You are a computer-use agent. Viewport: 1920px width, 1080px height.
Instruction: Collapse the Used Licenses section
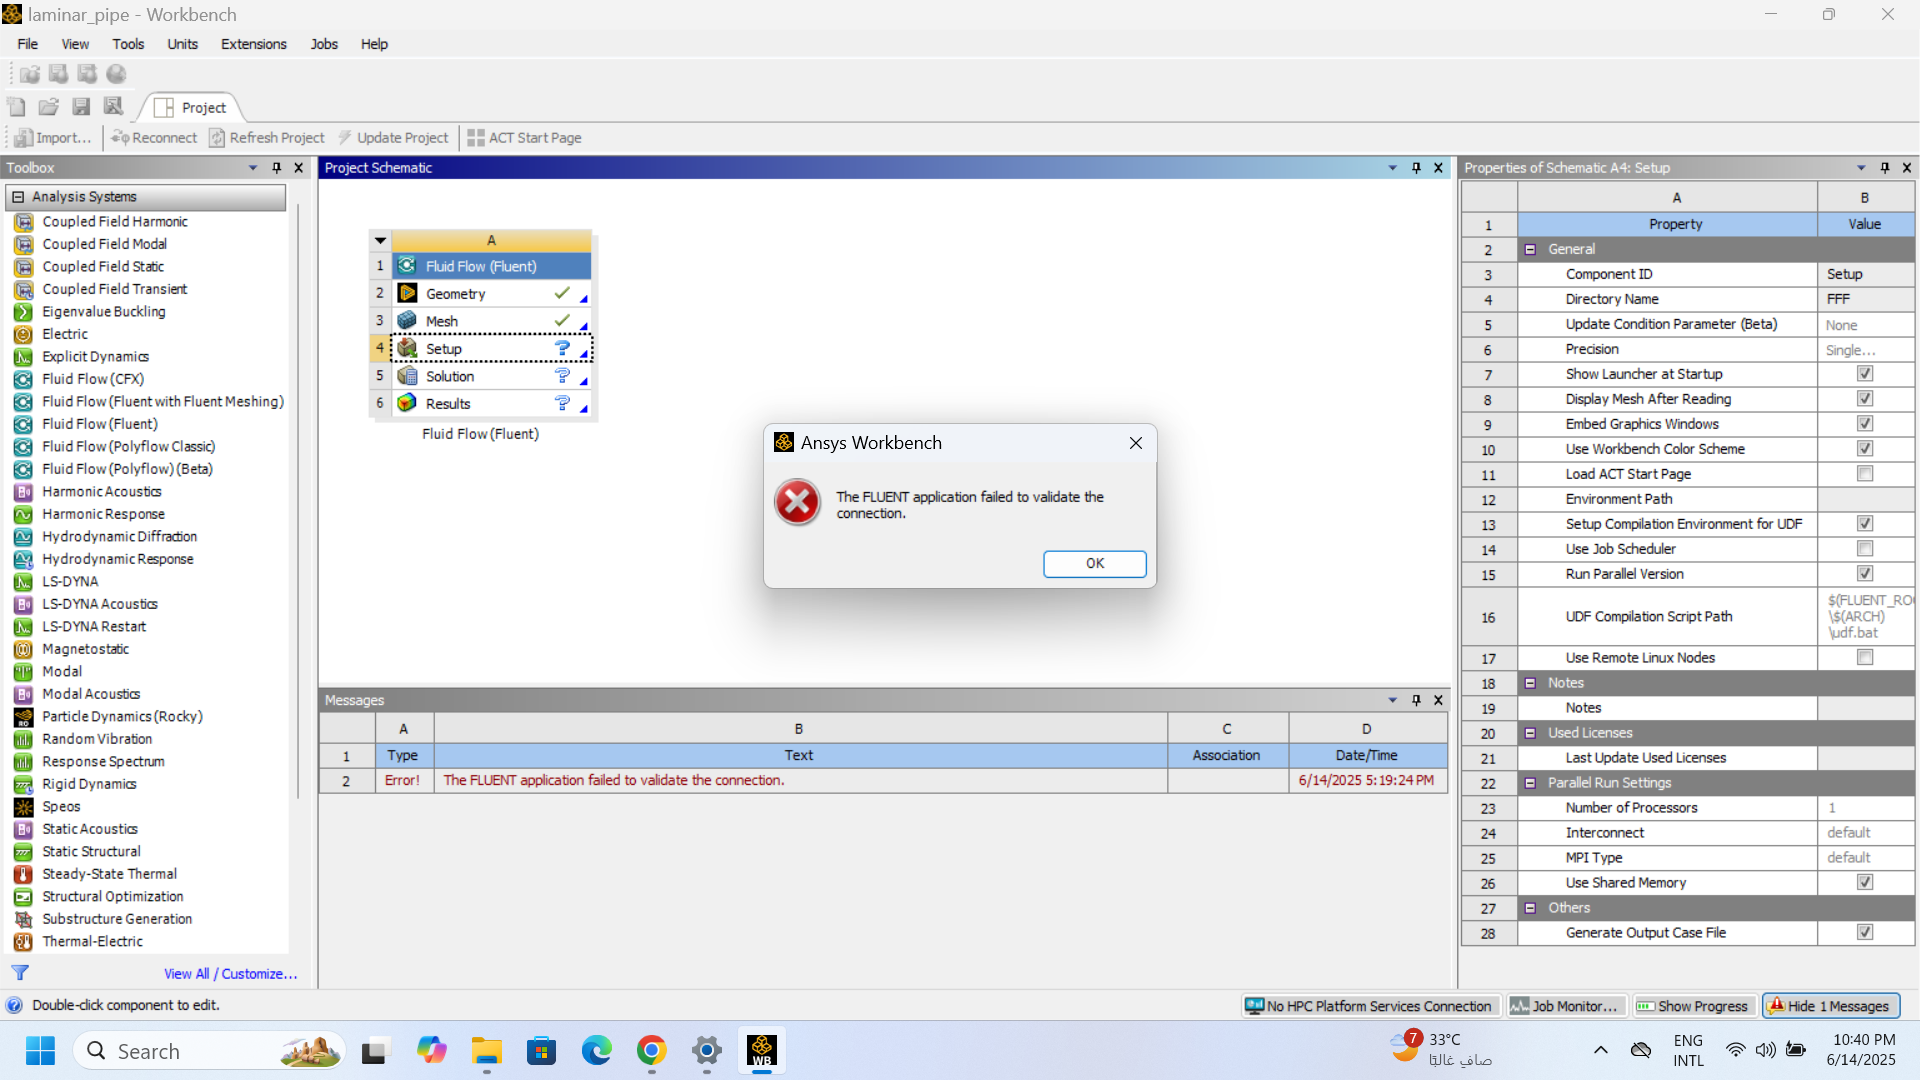tap(1530, 733)
